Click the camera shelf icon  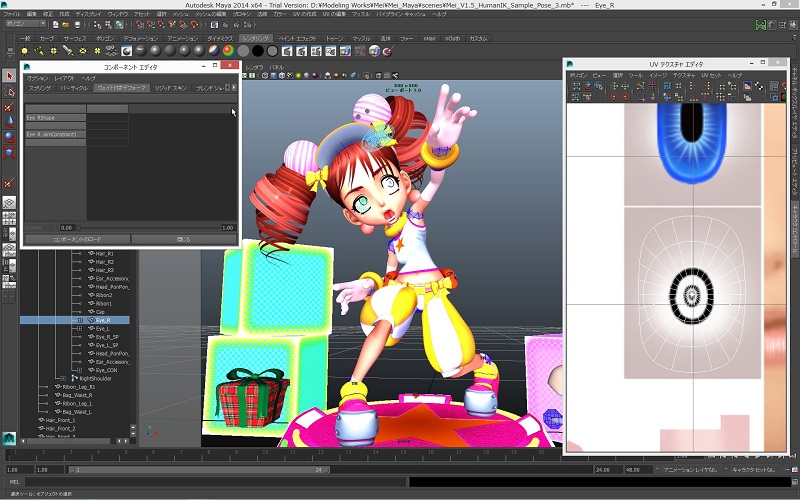click(x=111, y=51)
